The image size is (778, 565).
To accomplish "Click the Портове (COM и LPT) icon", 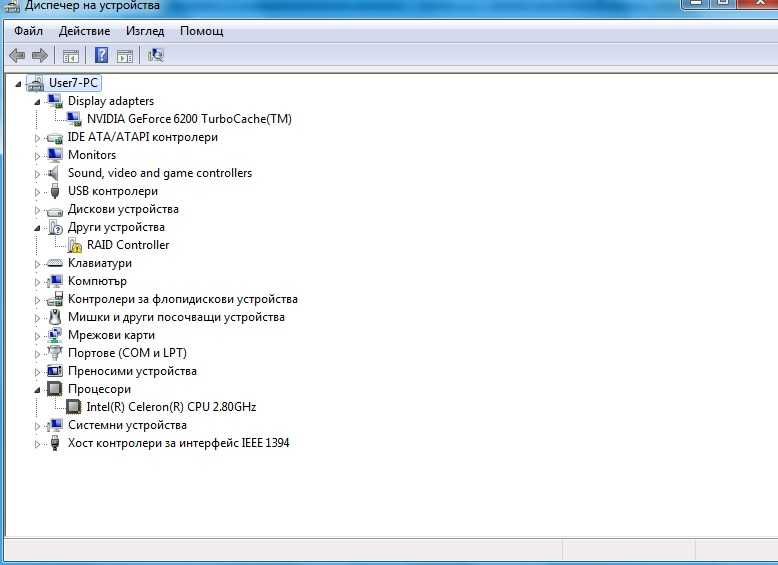I will [55, 353].
